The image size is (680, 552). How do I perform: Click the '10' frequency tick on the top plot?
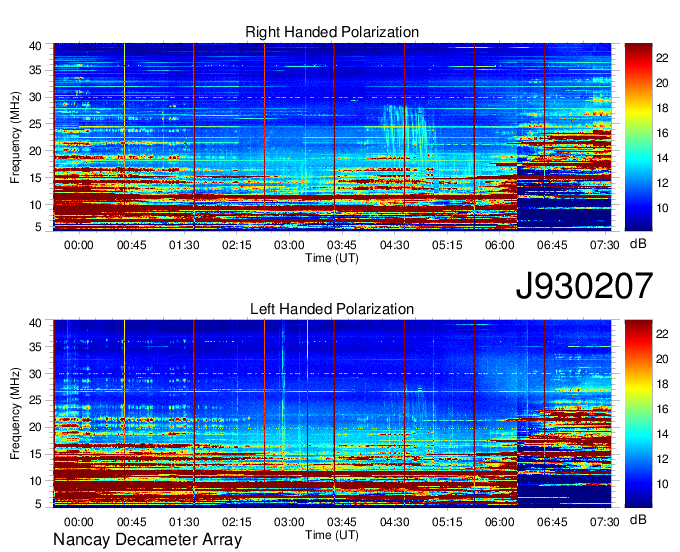click(x=35, y=205)
